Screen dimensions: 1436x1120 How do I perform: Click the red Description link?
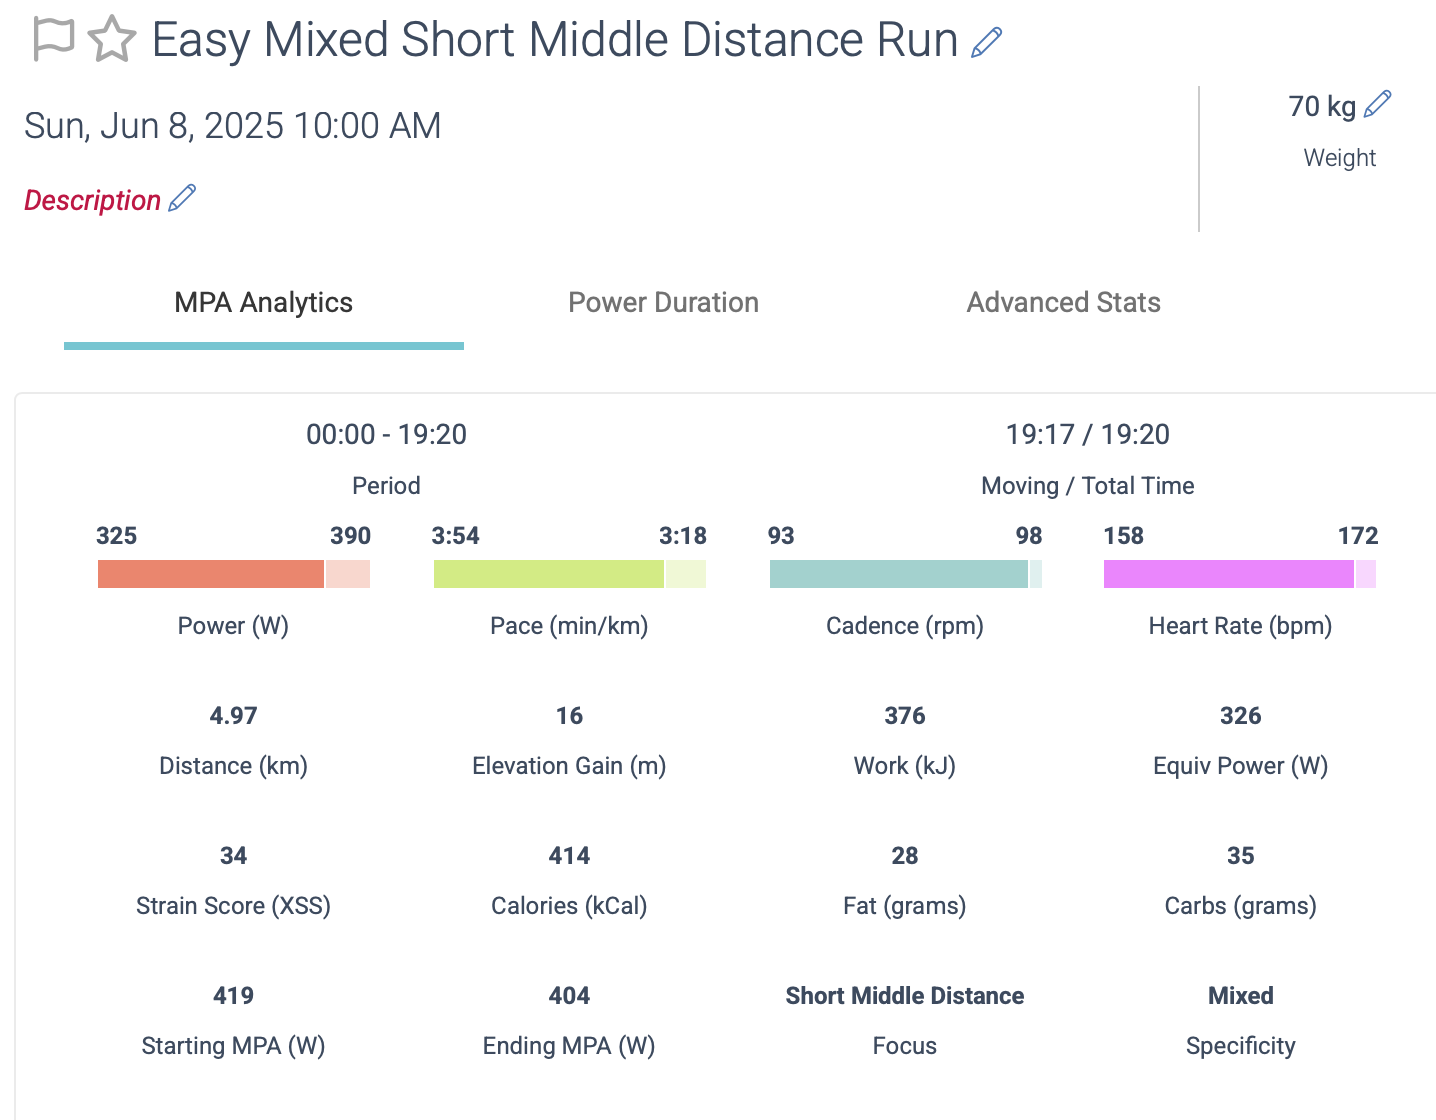pyautogui.click(x=92, y=200)
